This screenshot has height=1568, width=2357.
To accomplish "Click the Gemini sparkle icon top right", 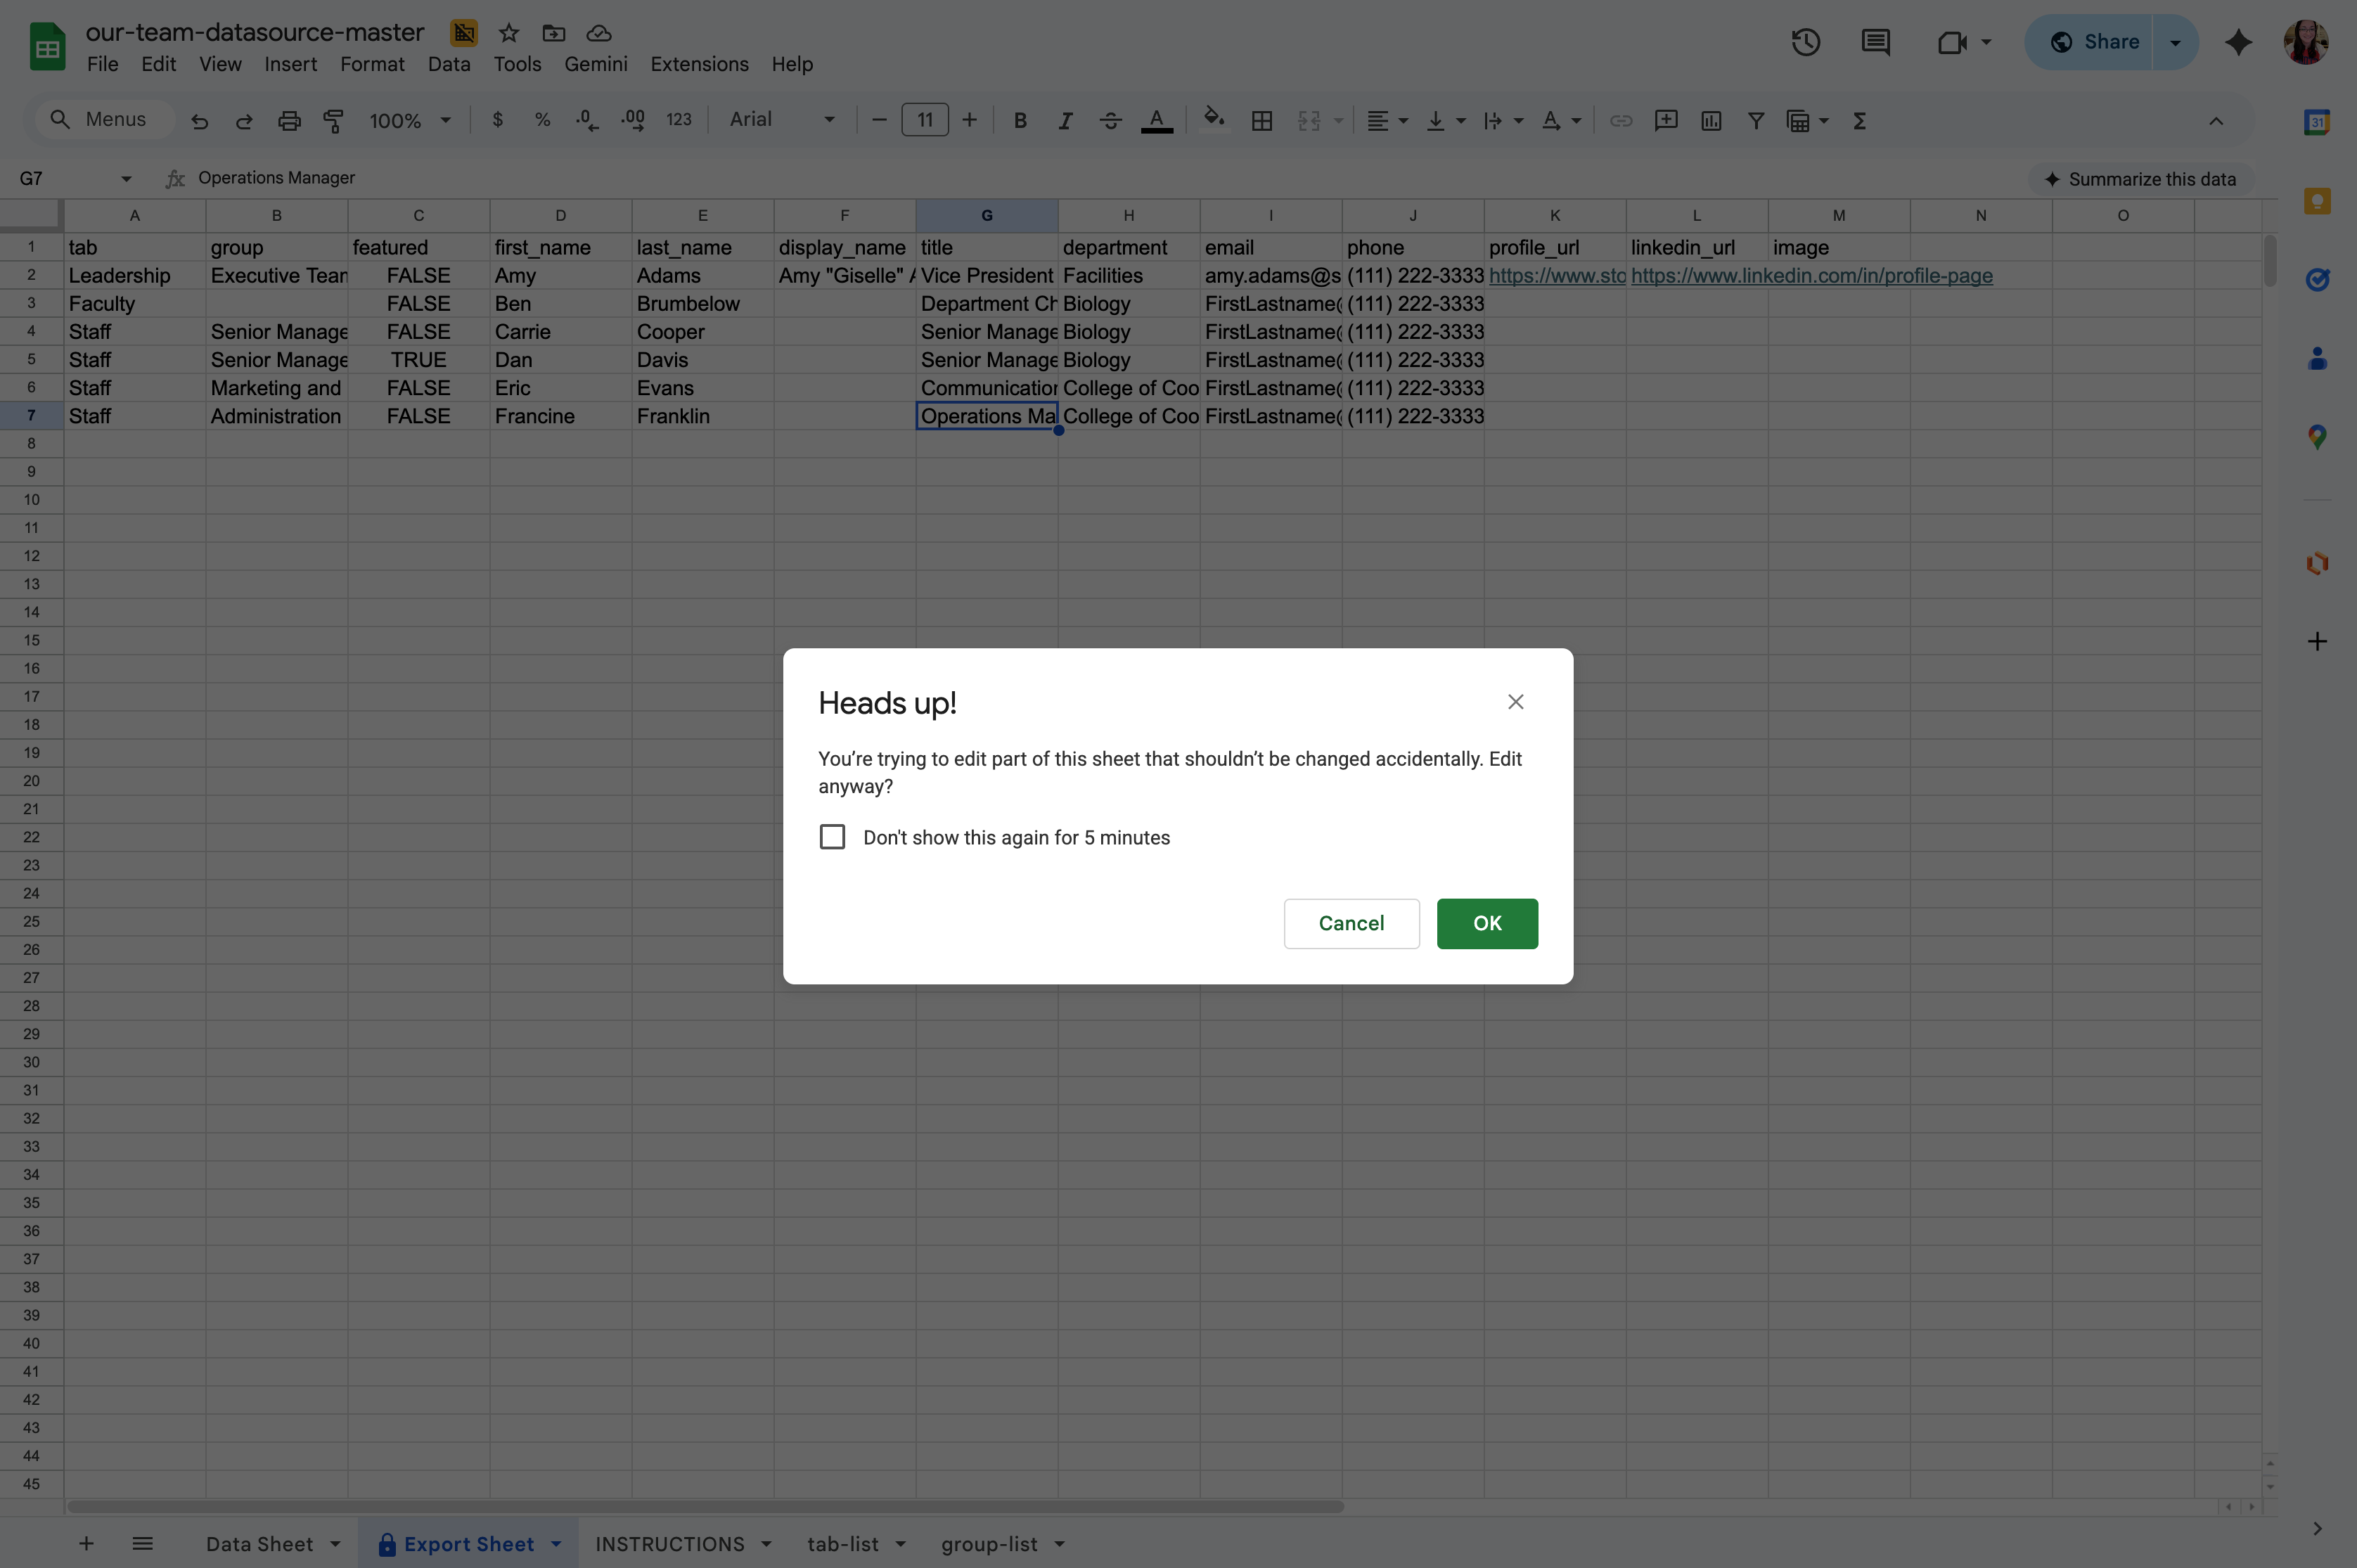I will tap(2238, 42).
